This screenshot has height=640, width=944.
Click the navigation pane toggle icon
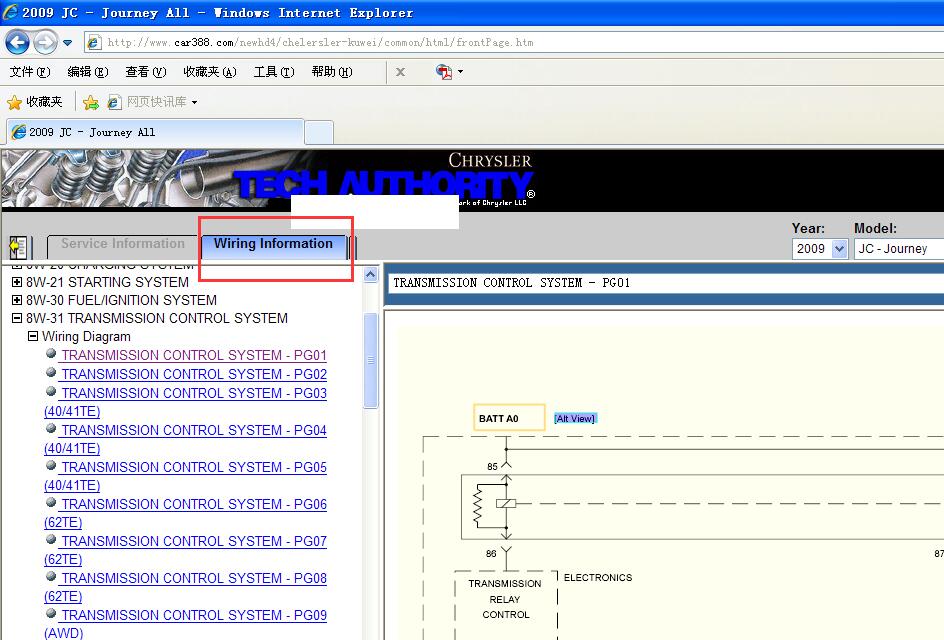pyautogui.click(x=18, y=247)
